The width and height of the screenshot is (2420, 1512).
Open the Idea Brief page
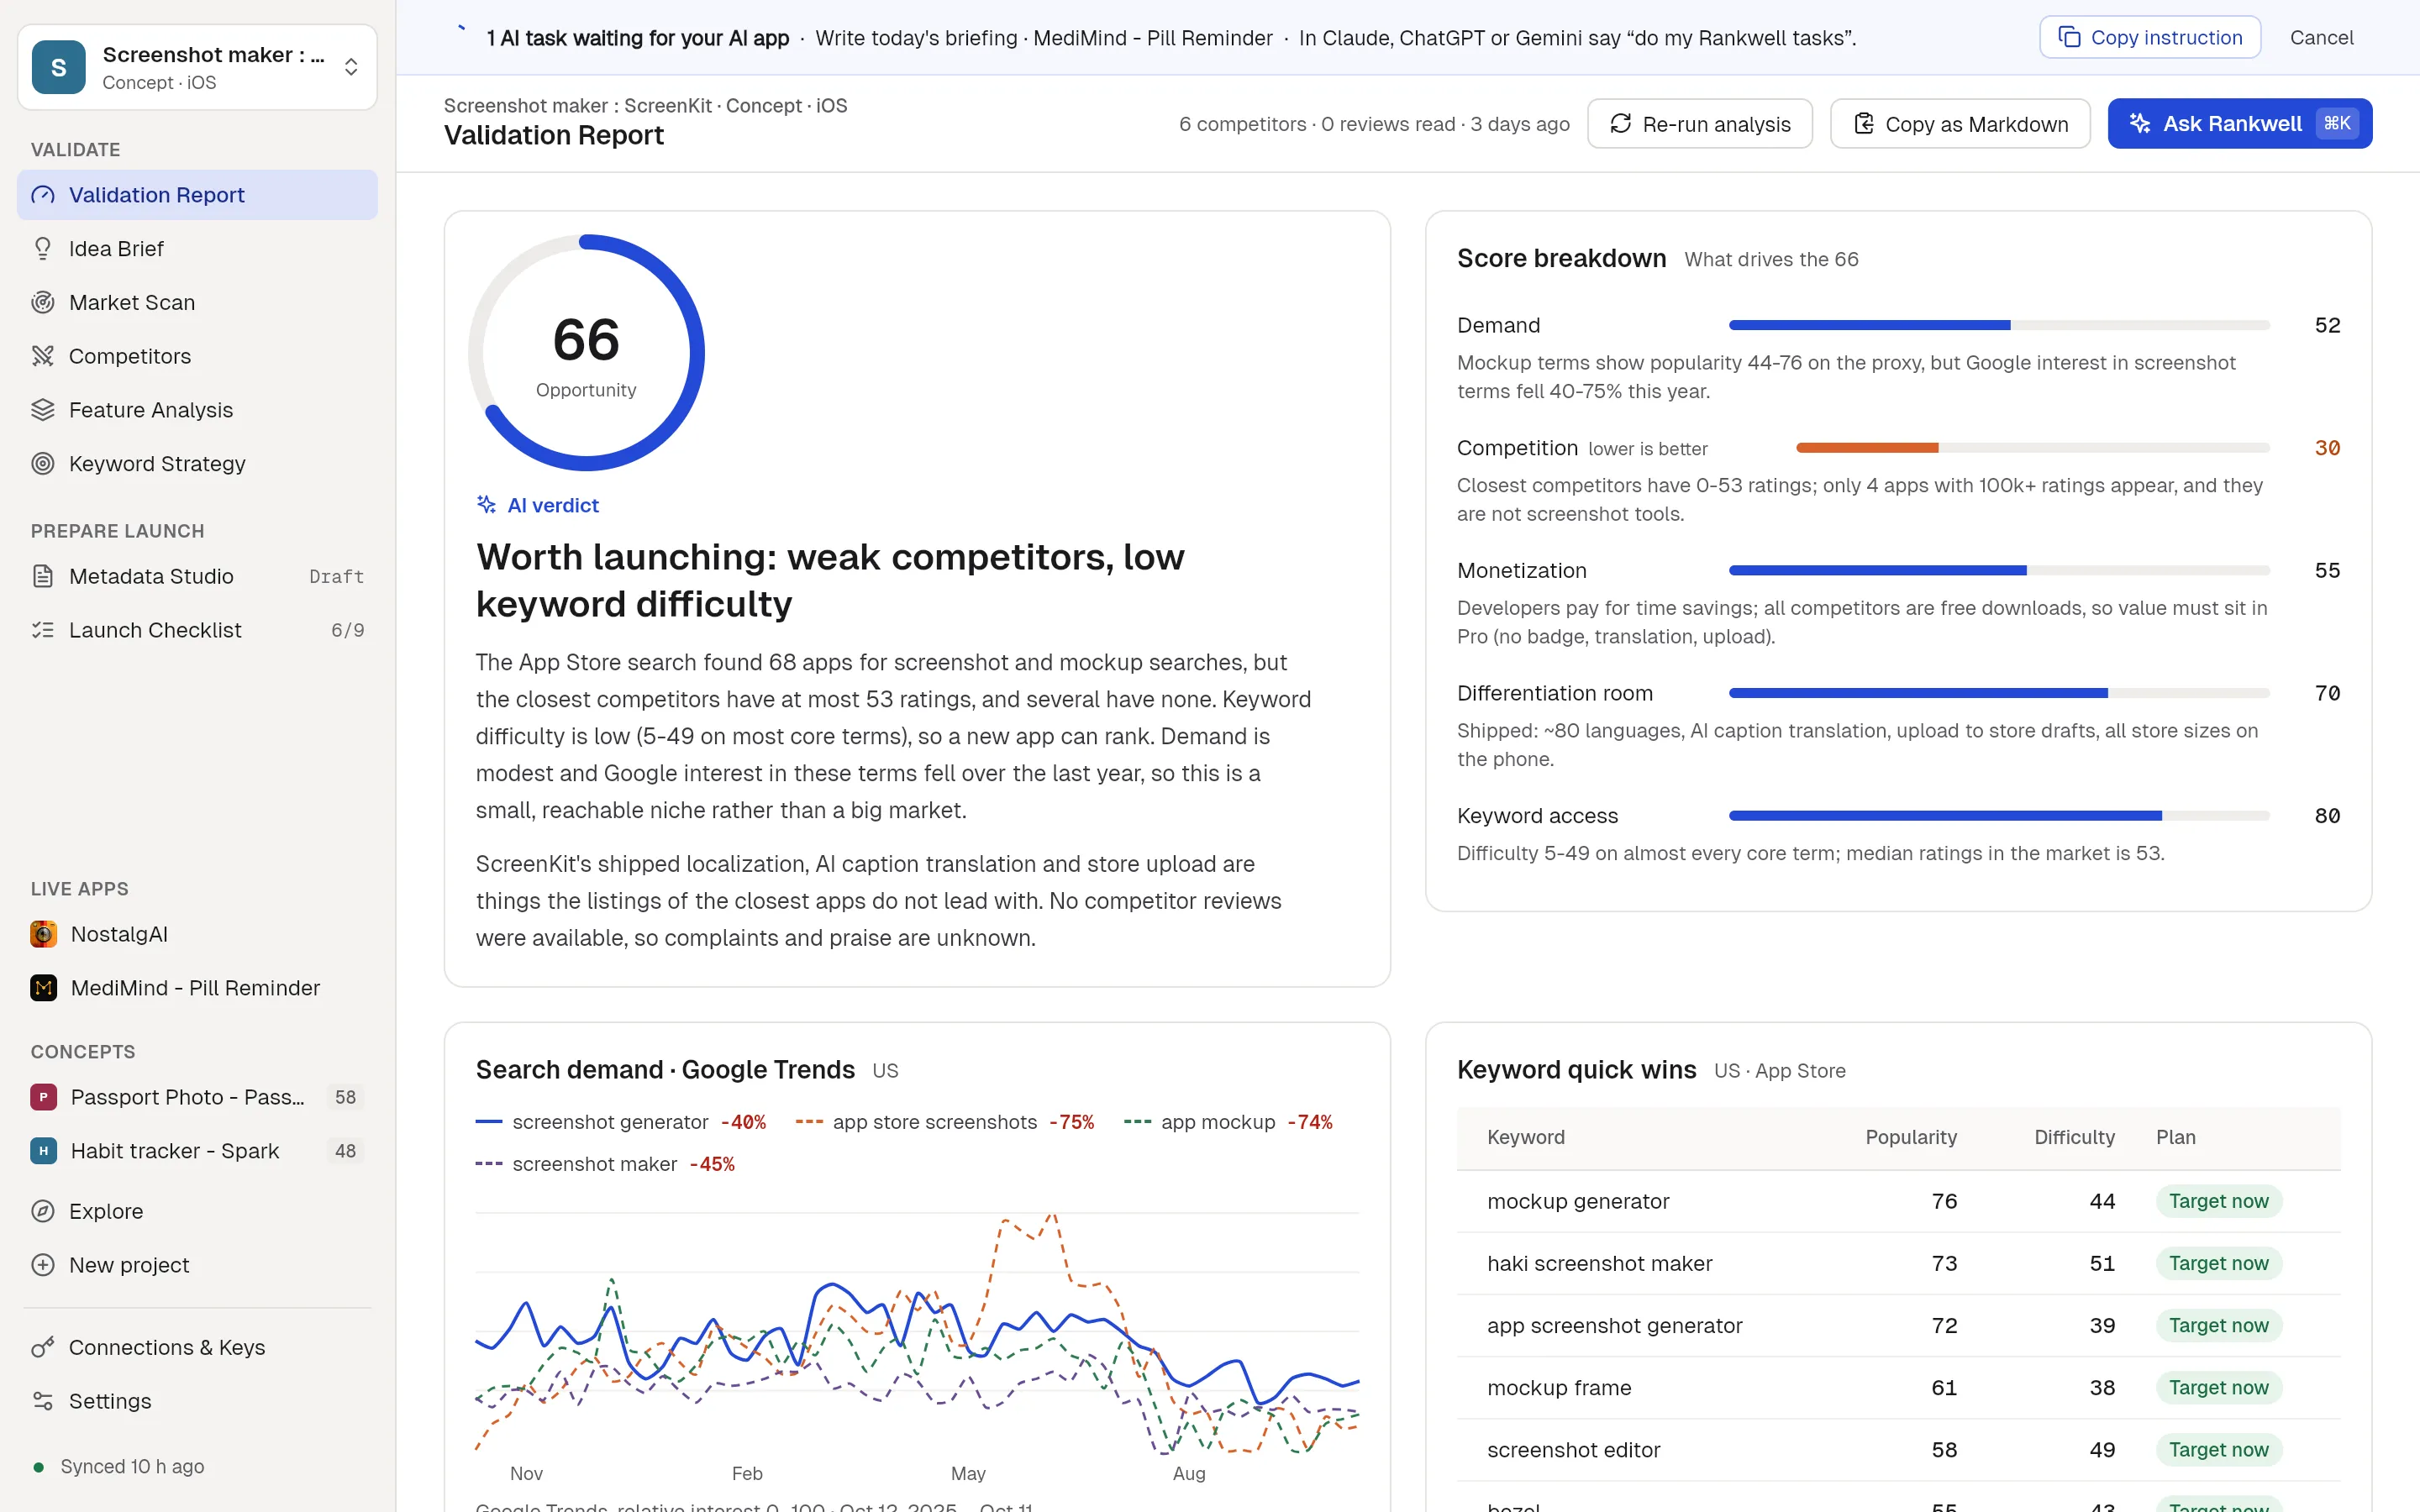pyautogui.click(x=197, y=249)
